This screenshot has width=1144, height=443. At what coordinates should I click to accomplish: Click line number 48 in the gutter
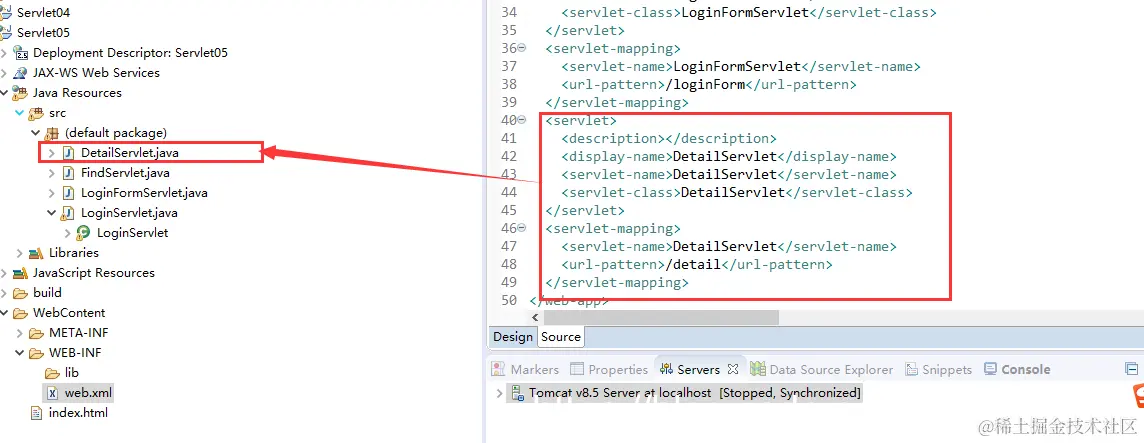coord(509,264)
